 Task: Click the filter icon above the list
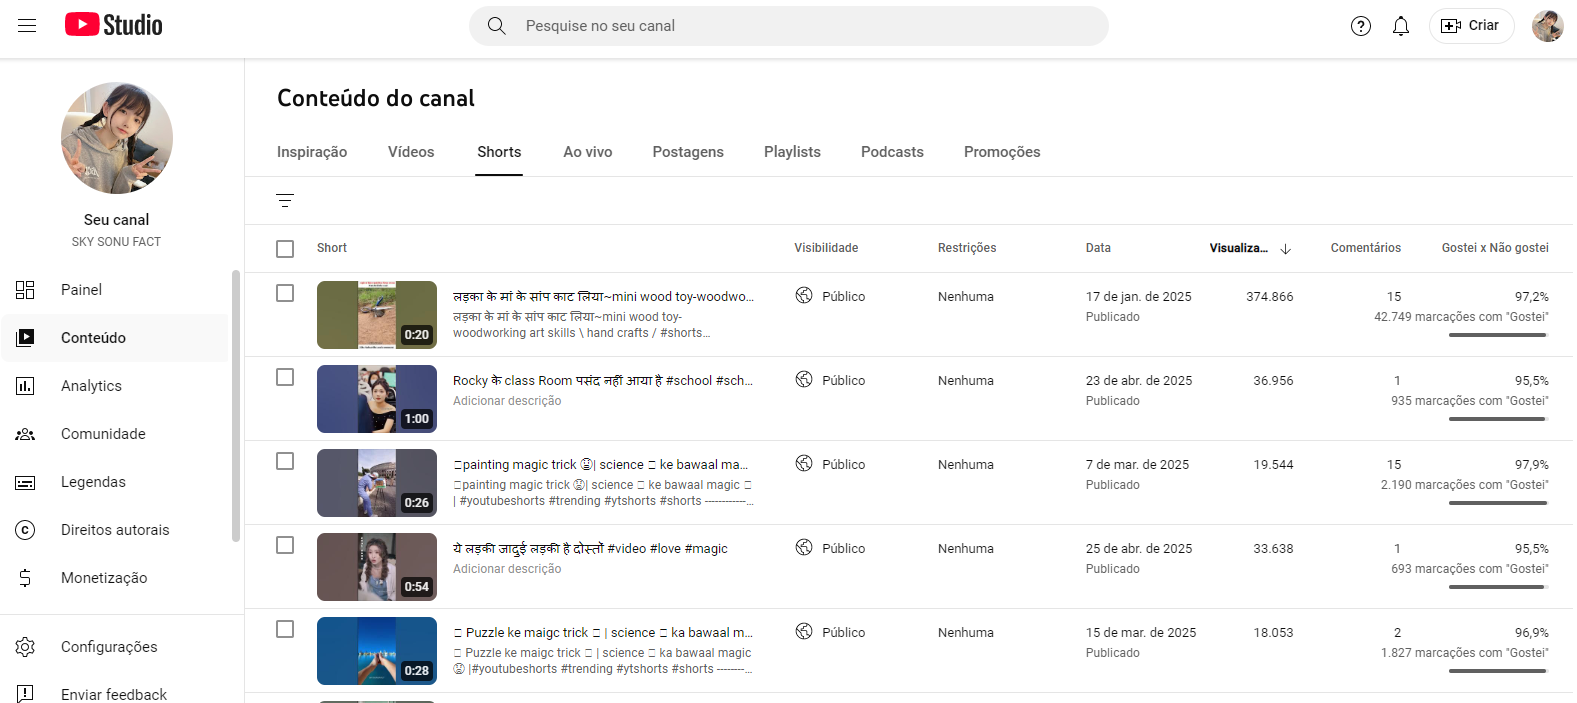285,201
